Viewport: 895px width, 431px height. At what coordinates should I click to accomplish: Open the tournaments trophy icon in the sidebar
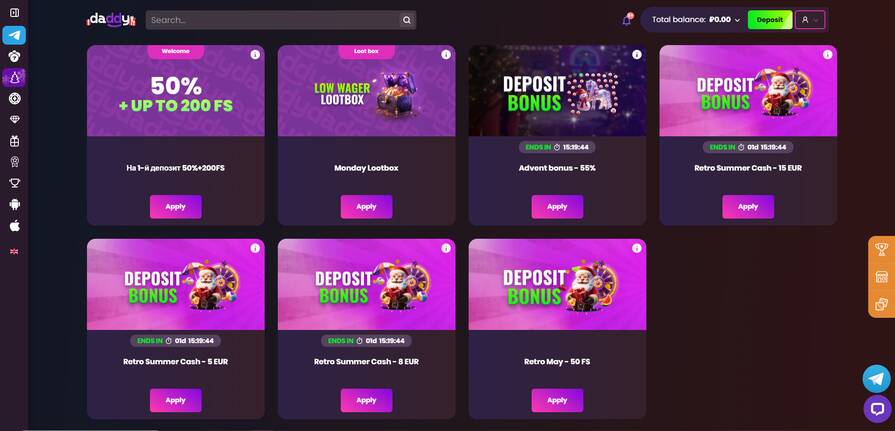coord(15,183)
